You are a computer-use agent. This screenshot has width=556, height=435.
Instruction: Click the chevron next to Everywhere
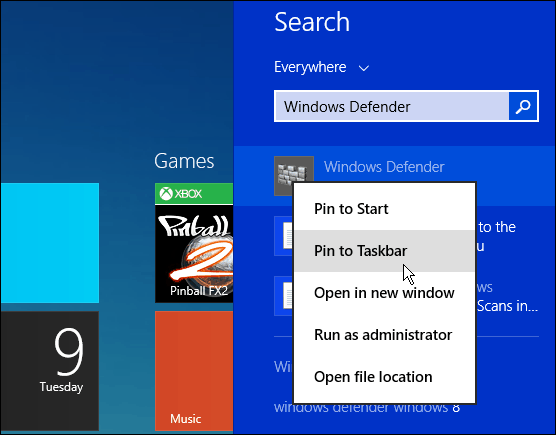tap(364, 68)
